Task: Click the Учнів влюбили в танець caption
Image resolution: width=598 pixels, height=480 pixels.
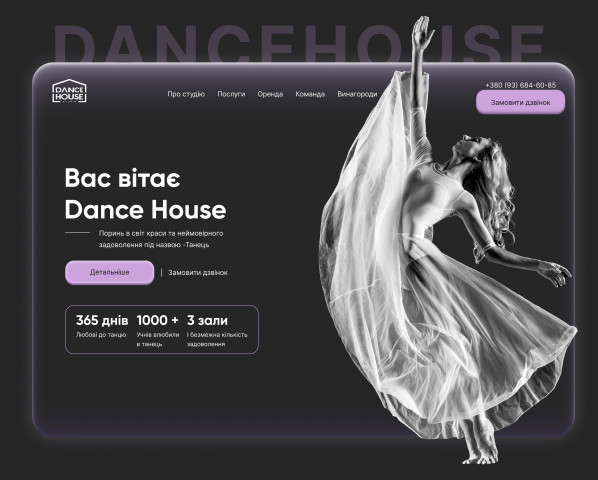Action: pos(158,339)
